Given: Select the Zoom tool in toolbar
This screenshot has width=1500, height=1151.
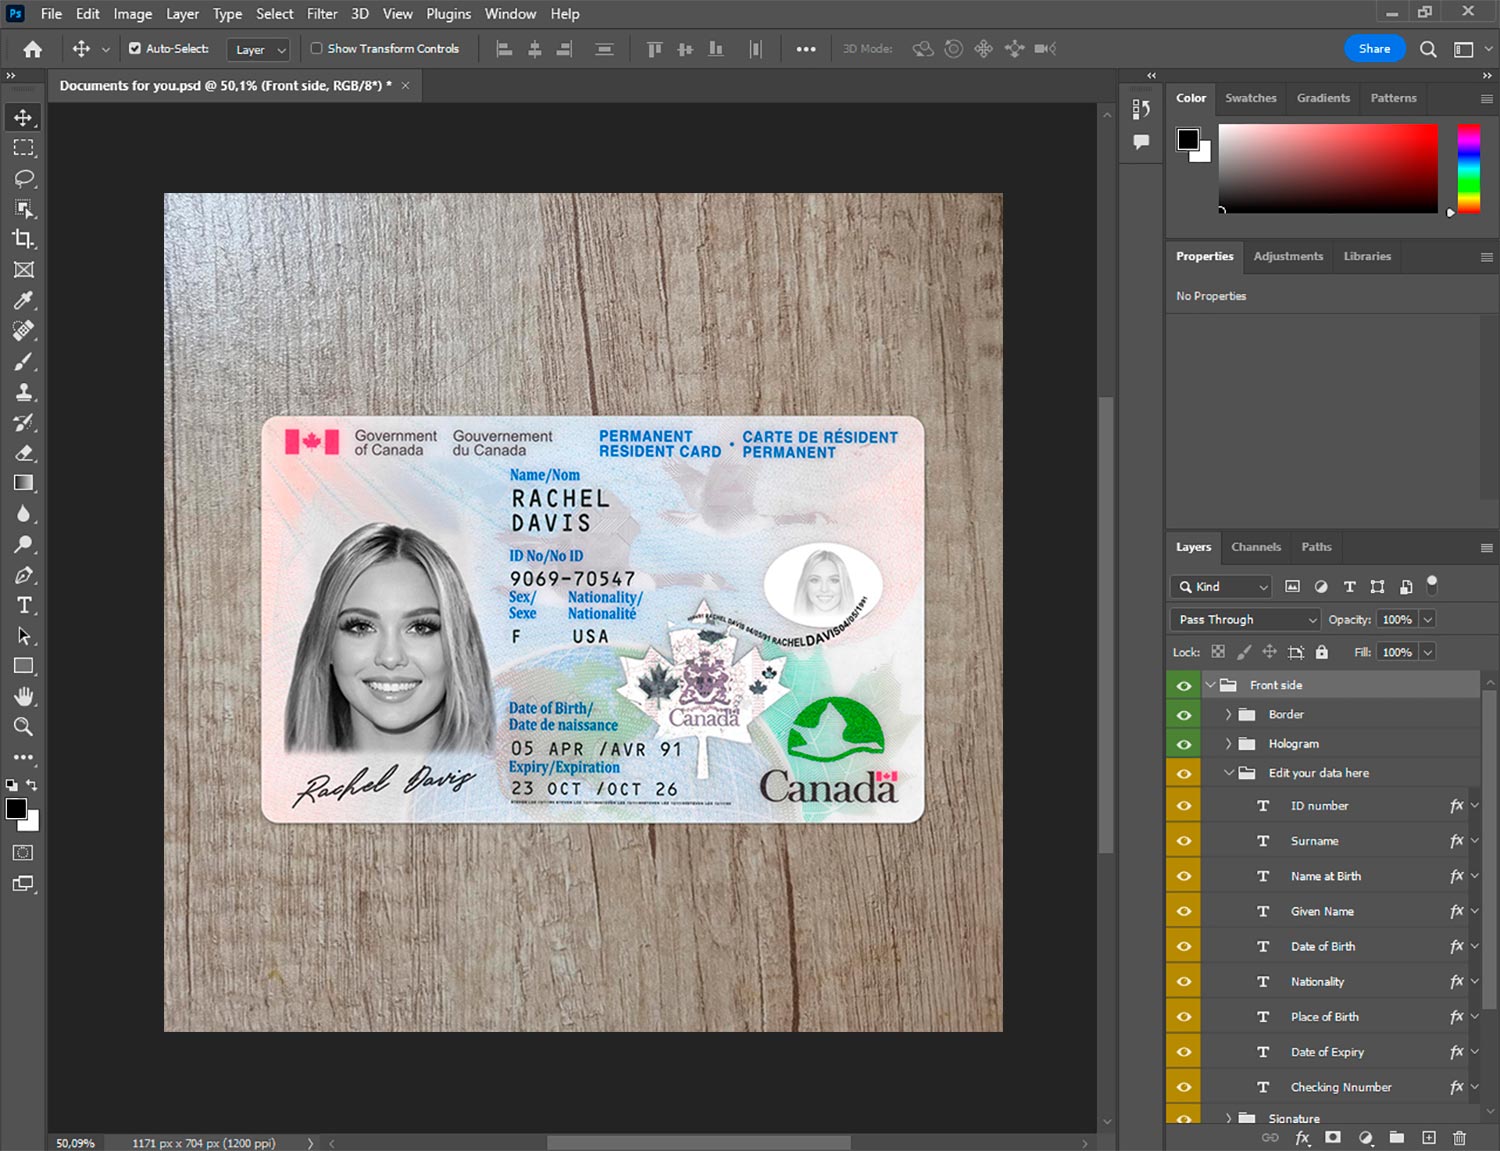Looking at the screenshot, I should click(23, 727).
